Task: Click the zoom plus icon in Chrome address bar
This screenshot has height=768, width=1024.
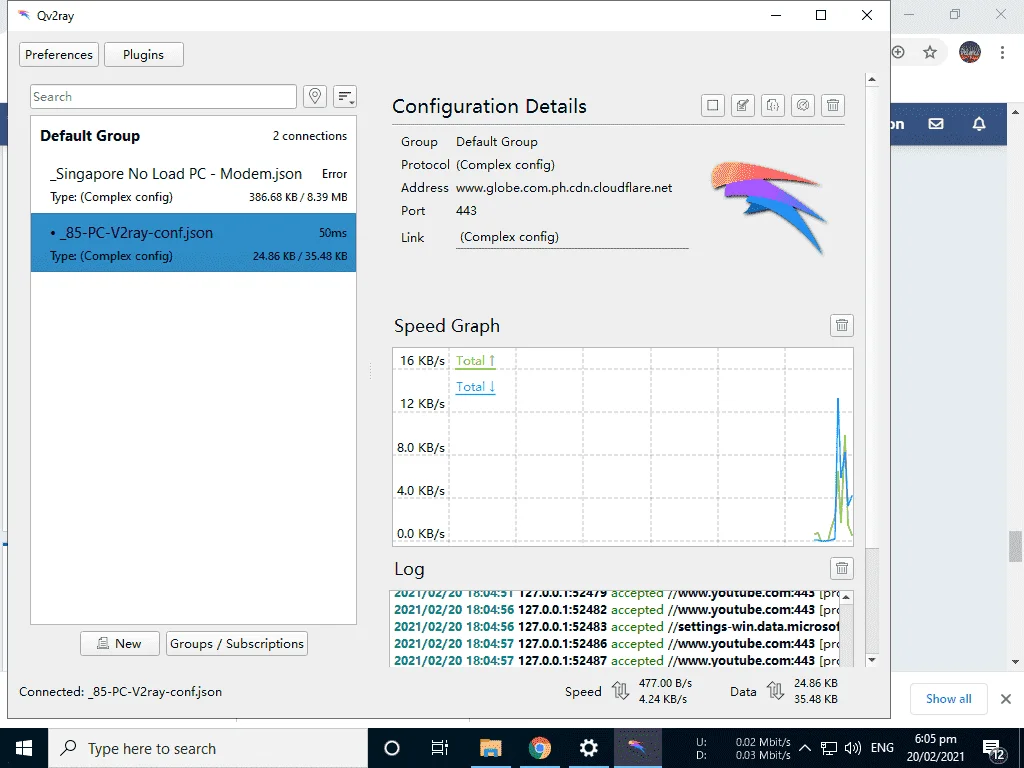Action: 899,52
